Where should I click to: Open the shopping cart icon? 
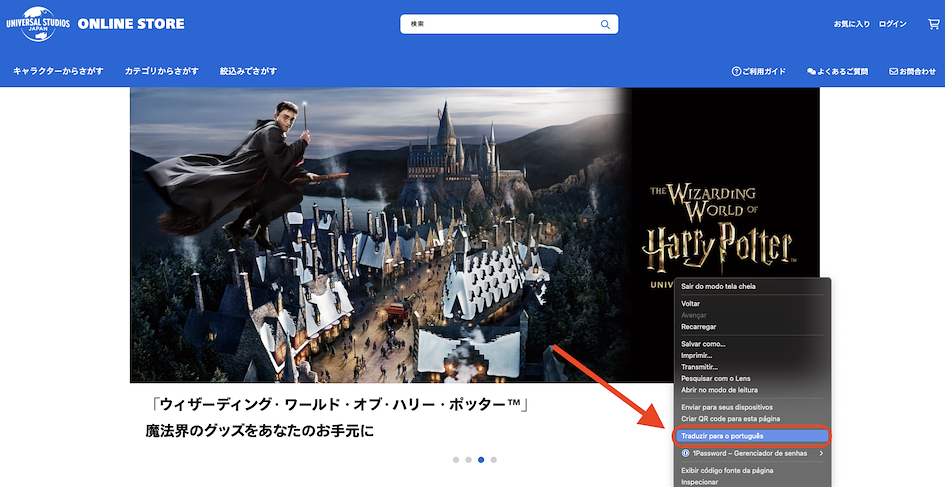pos(933,24)
